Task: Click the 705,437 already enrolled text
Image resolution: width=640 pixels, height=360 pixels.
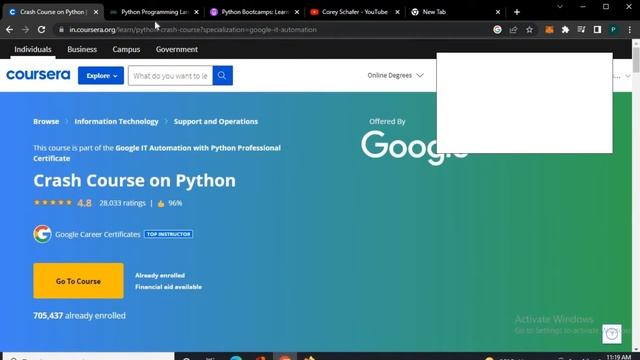Action: (x=79, y=316)
